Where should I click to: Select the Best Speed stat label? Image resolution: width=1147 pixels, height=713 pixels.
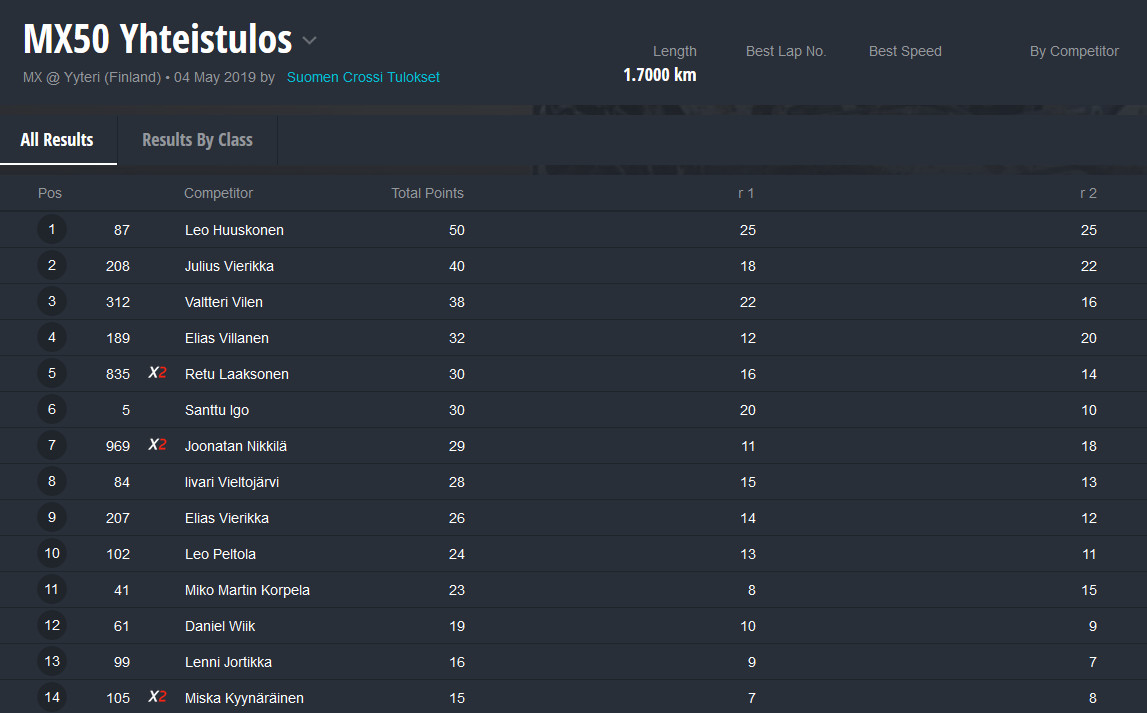tap(905, 51)
